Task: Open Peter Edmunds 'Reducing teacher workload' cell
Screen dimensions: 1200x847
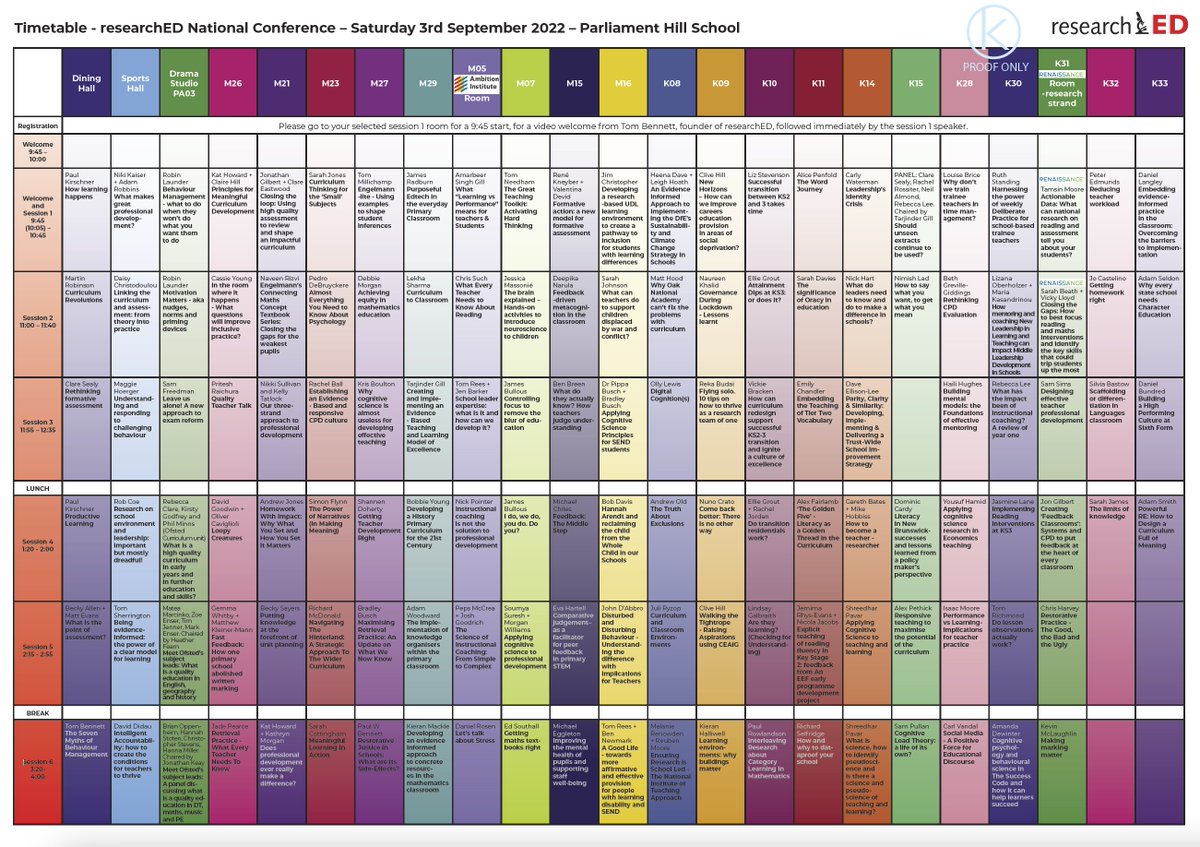Action: (x=1110, y=219)
